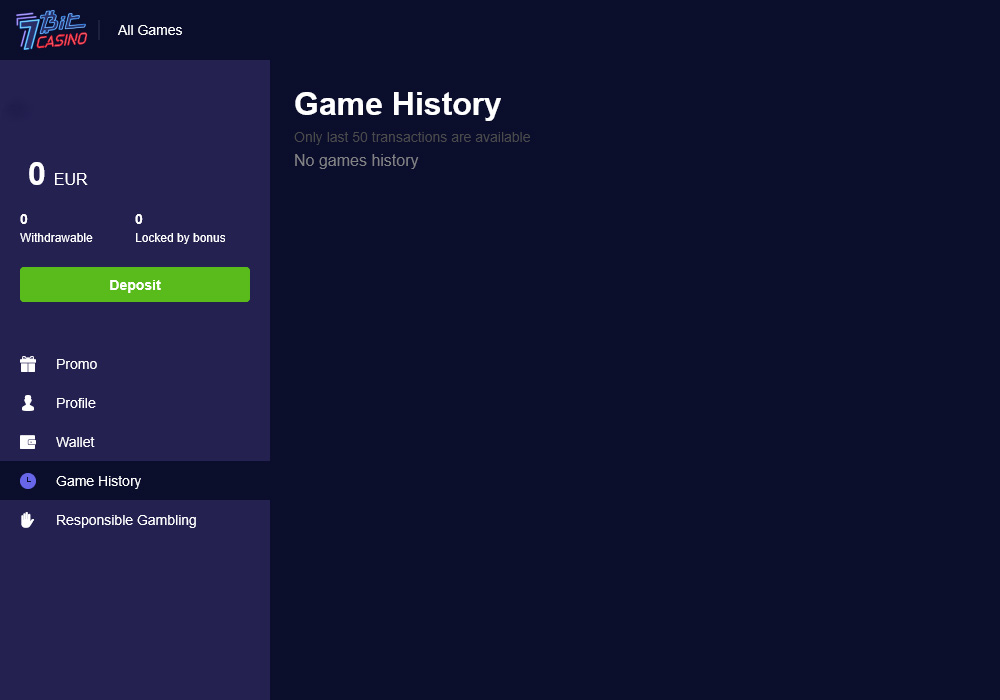This screenshot has height=700, width=1000.
Task: Click the EUR currency label
Action: 71,180
